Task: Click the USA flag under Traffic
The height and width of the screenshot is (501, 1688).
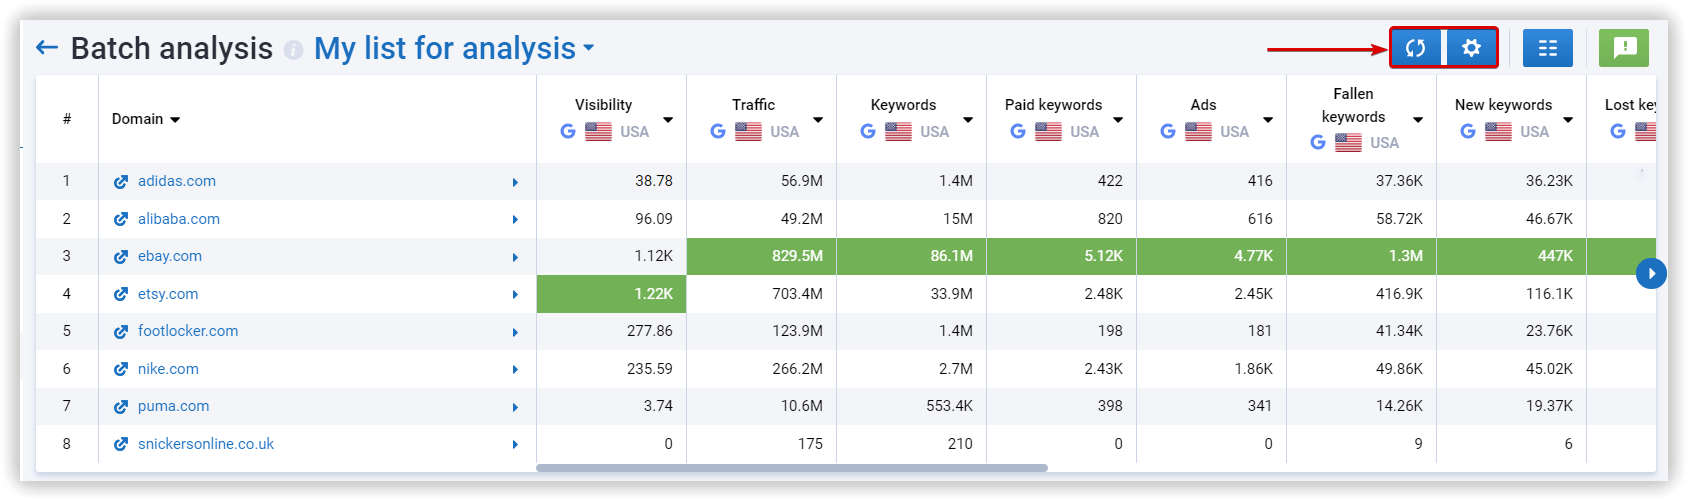Action: click(x=748, y=131)
